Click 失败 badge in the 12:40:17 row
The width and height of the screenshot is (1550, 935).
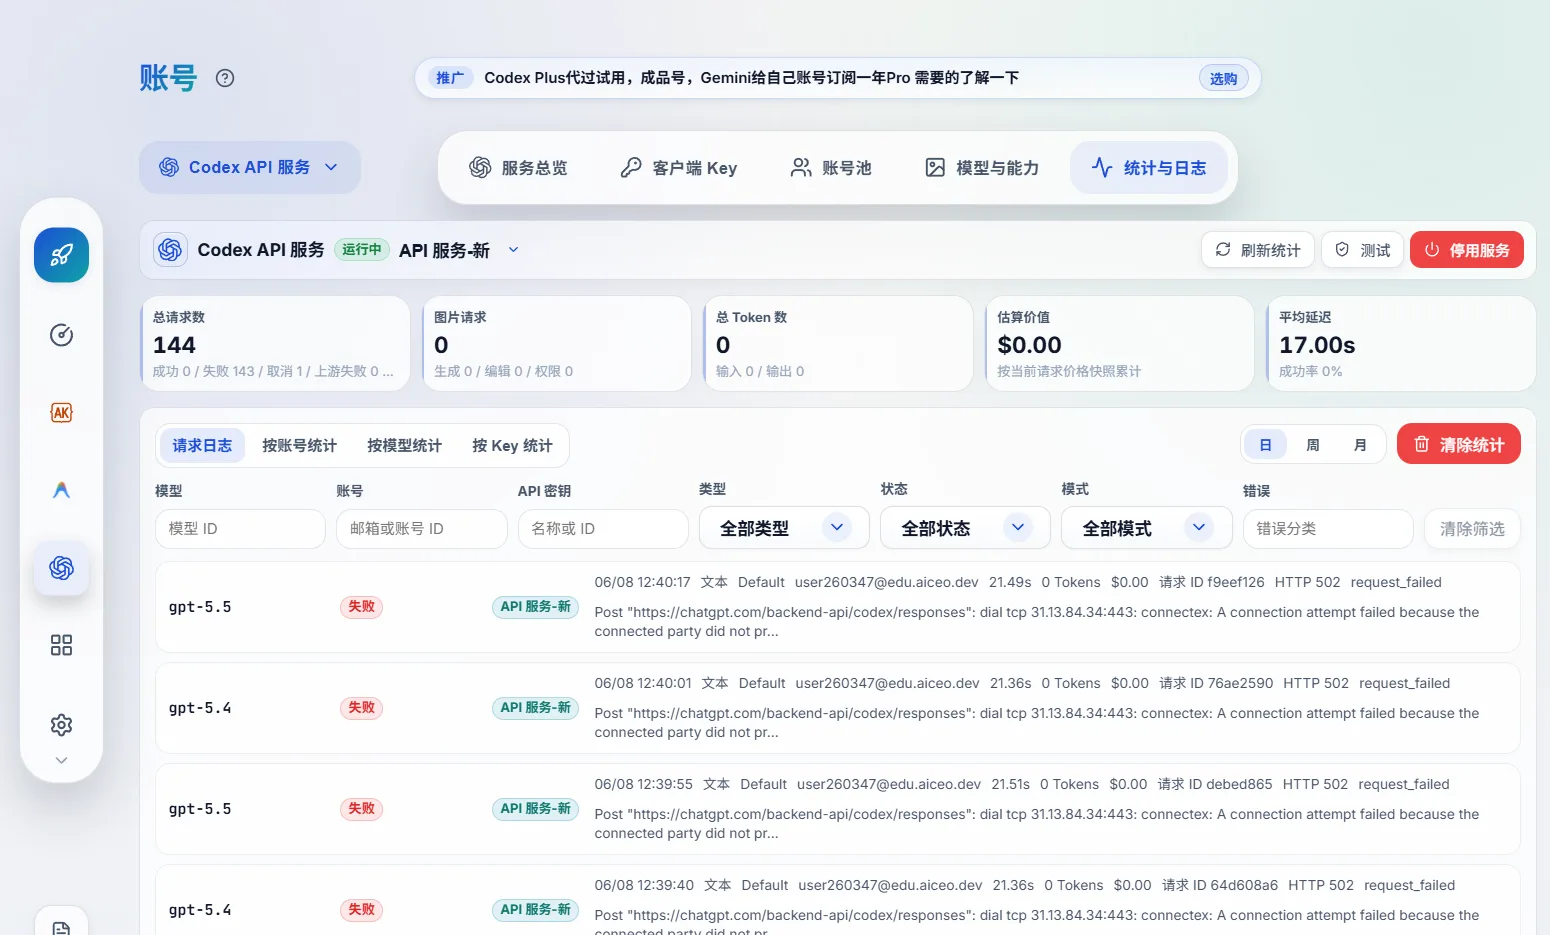coord(361,607)
